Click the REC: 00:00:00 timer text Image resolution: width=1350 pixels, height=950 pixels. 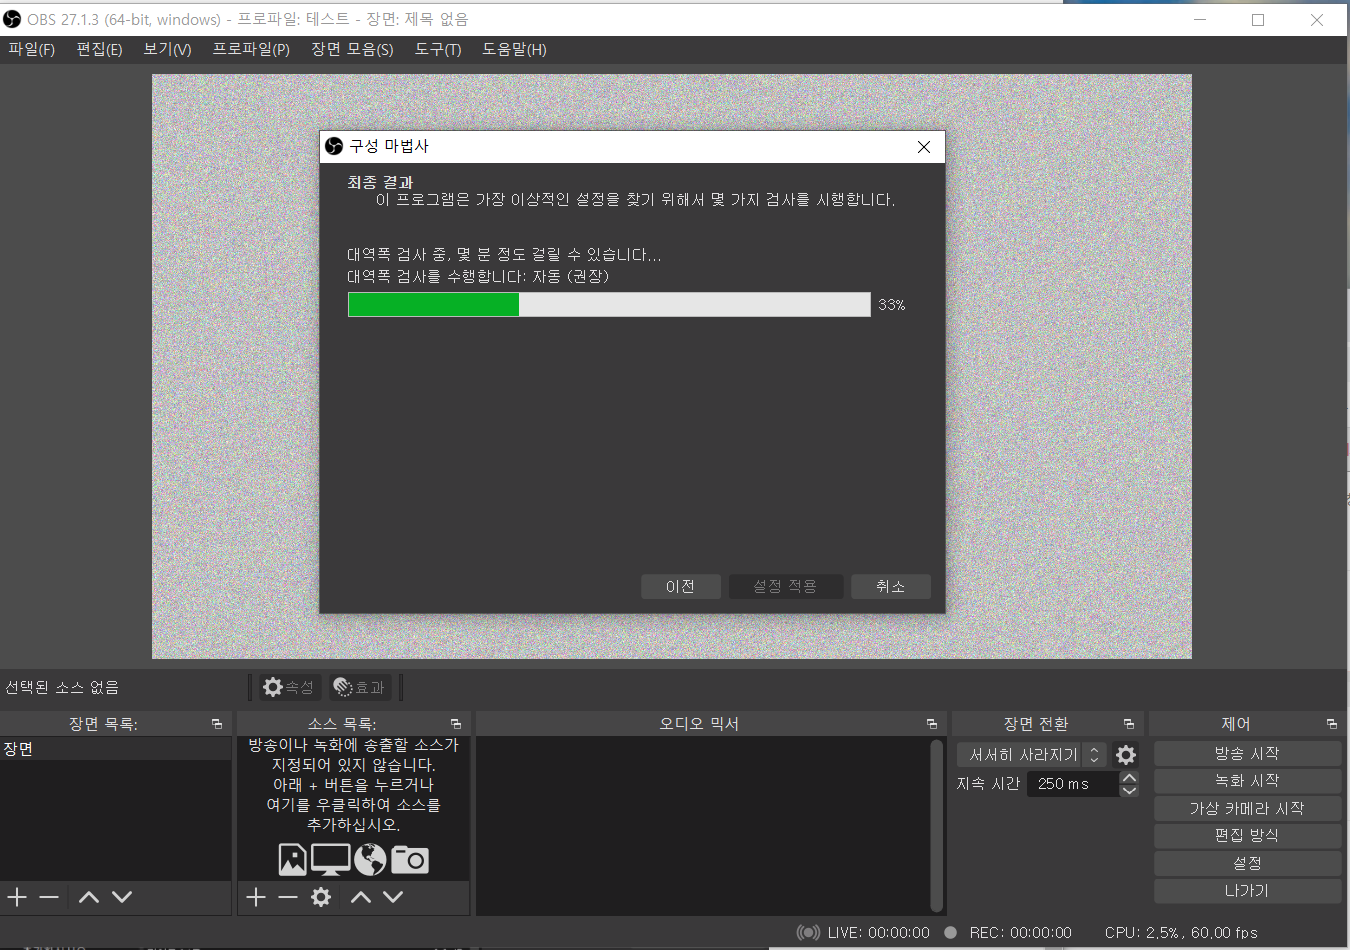coord(1020,932)
